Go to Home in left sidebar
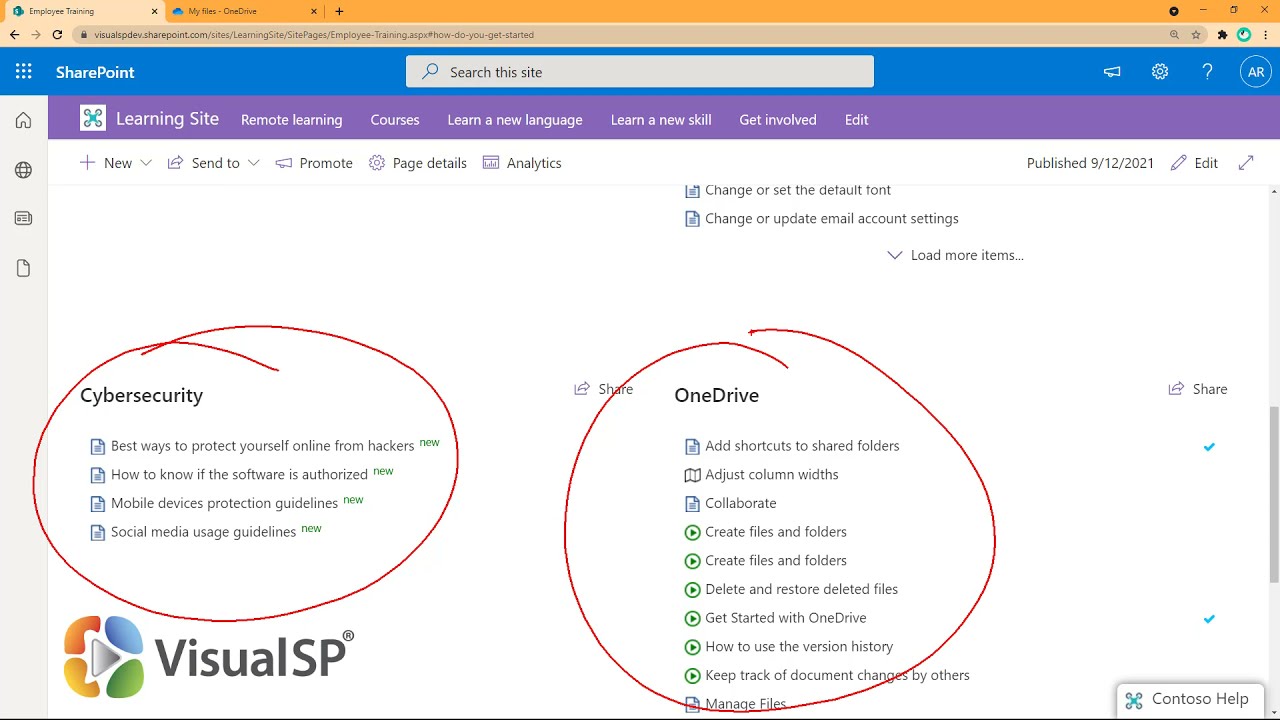 pyautogui.click(x=23, y=120)
